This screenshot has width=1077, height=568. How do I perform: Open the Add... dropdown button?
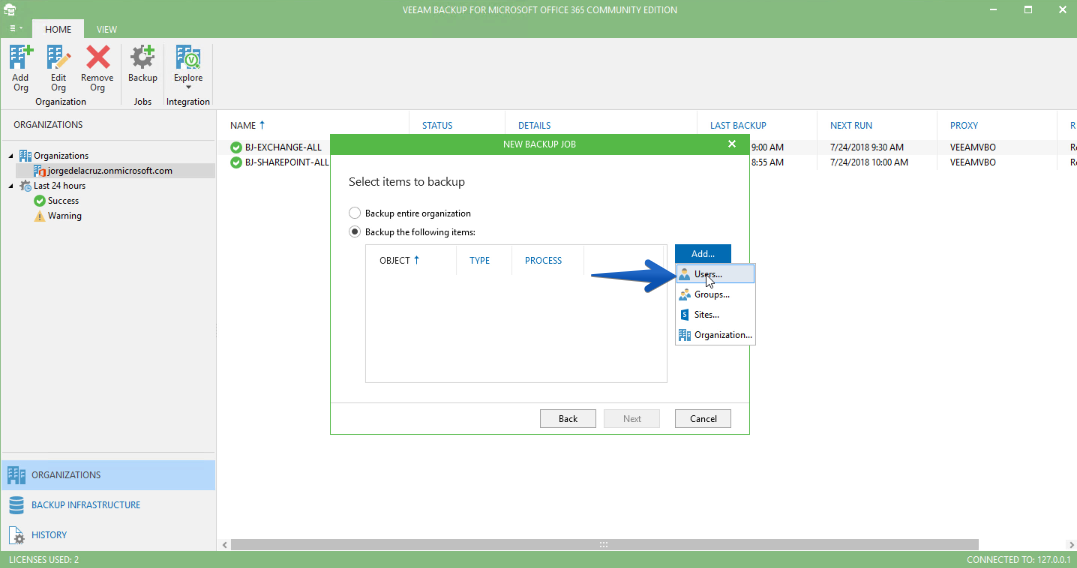(x=703, y=253)
